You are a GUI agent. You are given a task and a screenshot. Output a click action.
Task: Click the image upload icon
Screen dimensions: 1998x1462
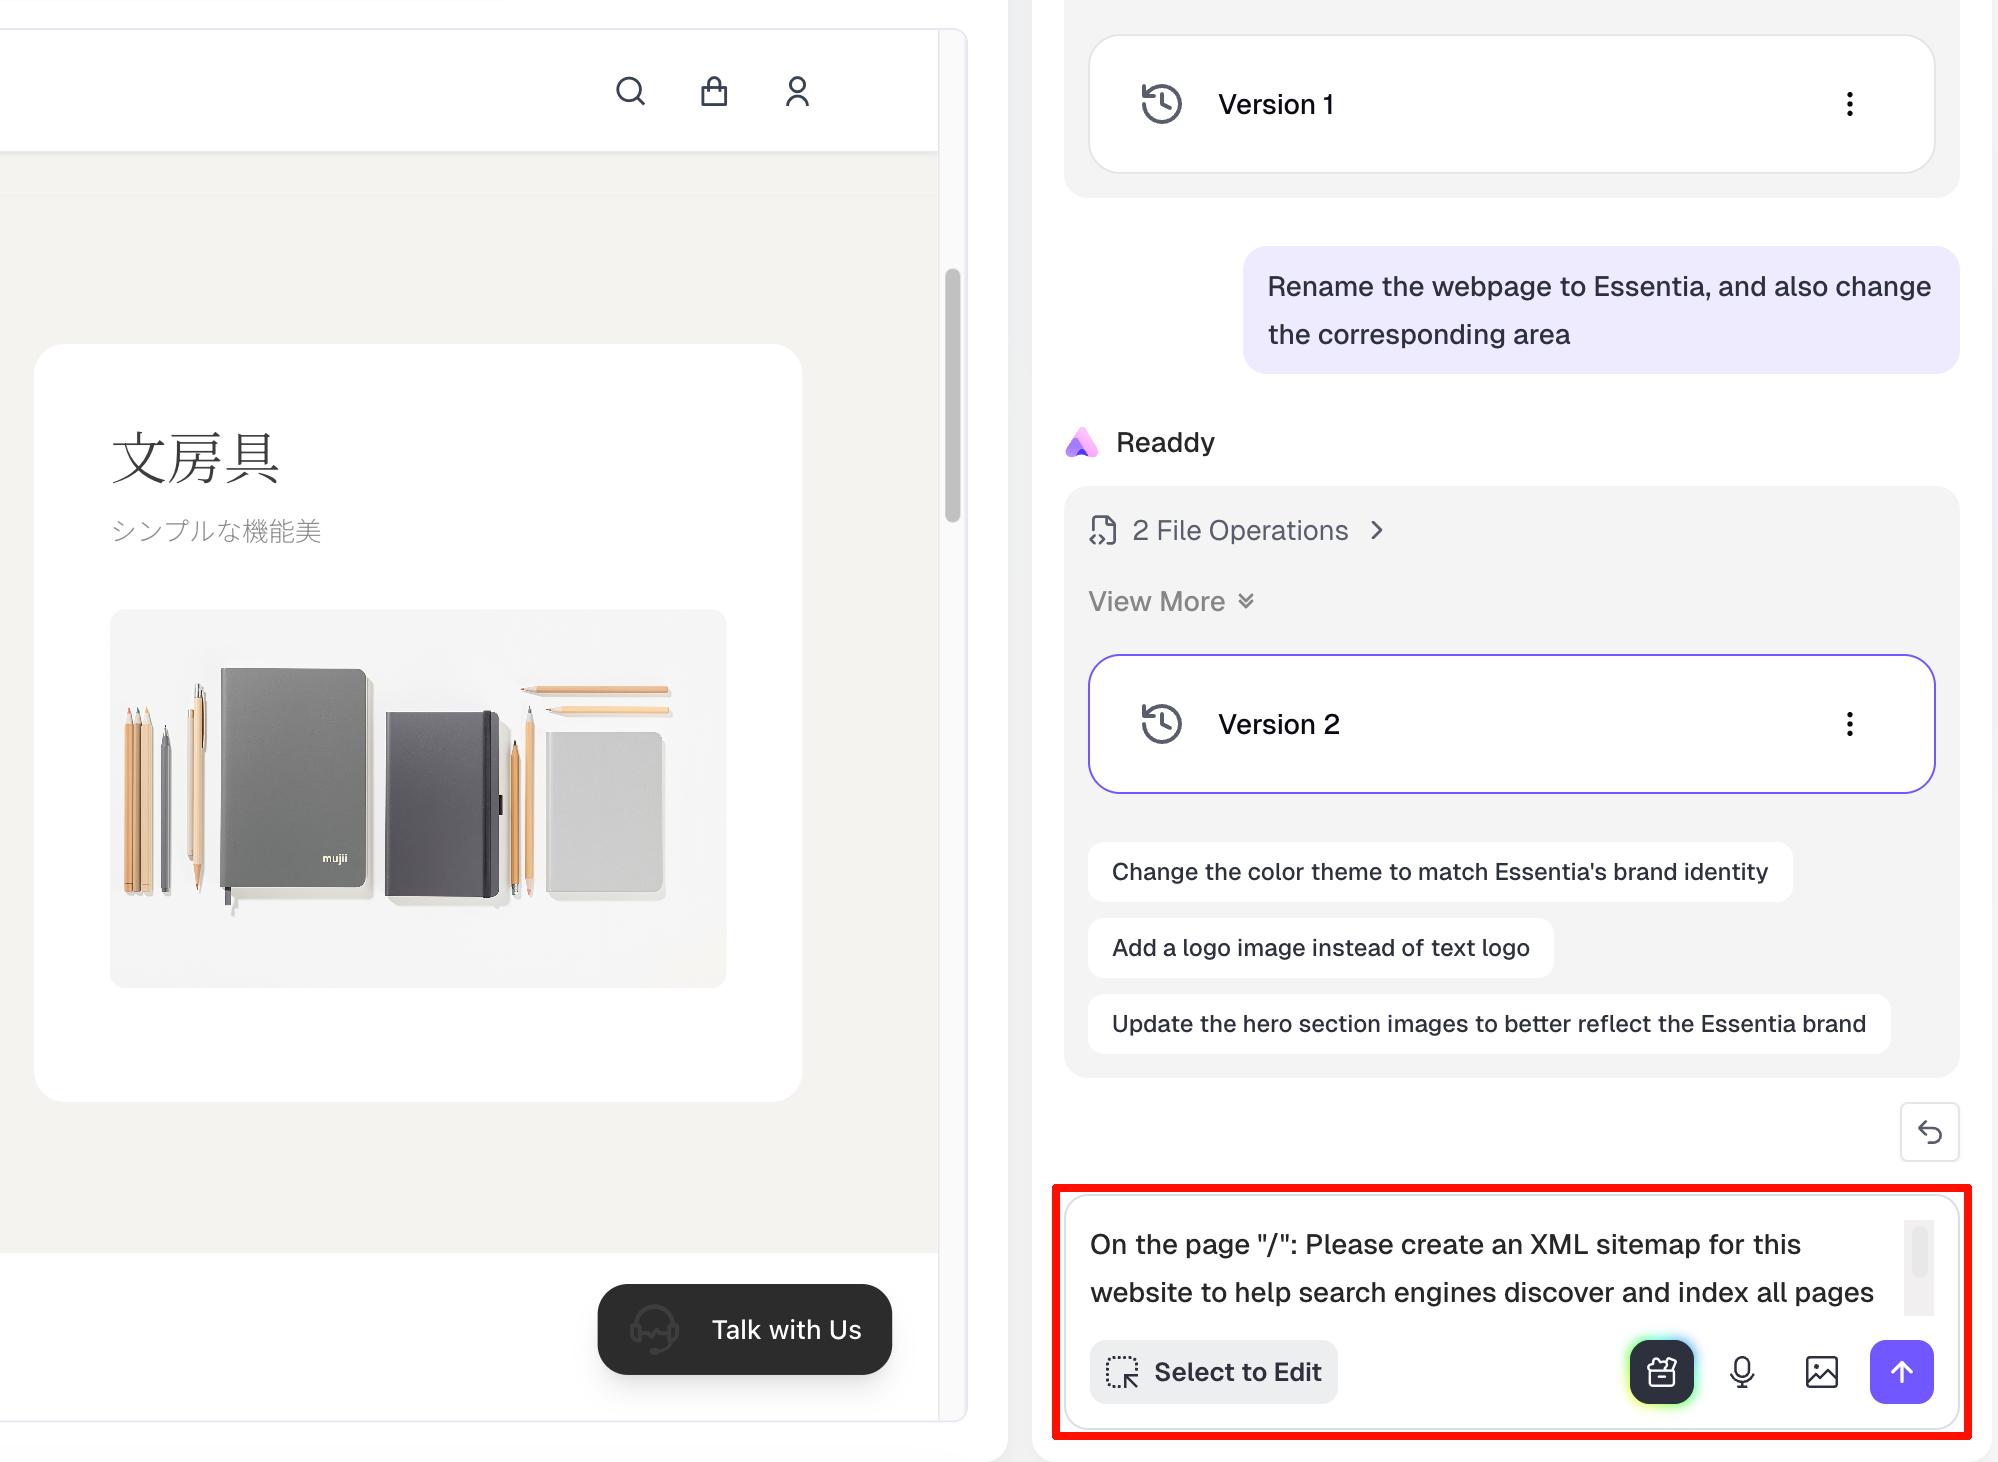pos(1822,1372)
